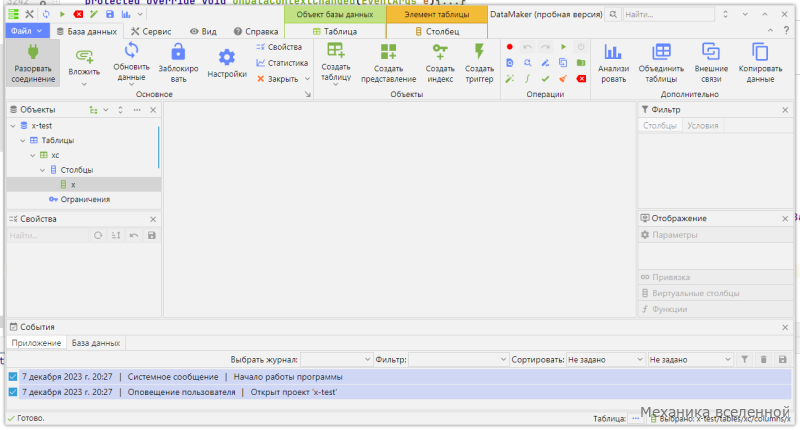Expand the Виртуальные столбцы section

715,293
